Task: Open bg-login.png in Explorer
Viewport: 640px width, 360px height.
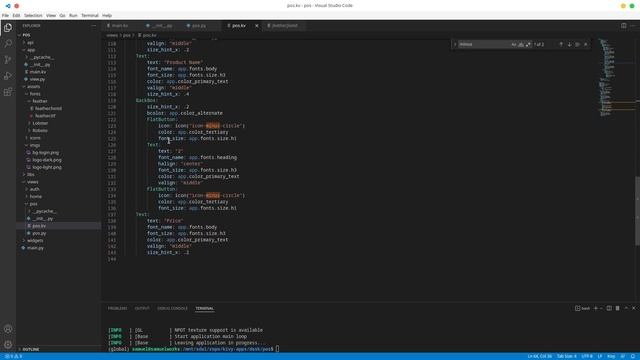Action: coord(46,153)
